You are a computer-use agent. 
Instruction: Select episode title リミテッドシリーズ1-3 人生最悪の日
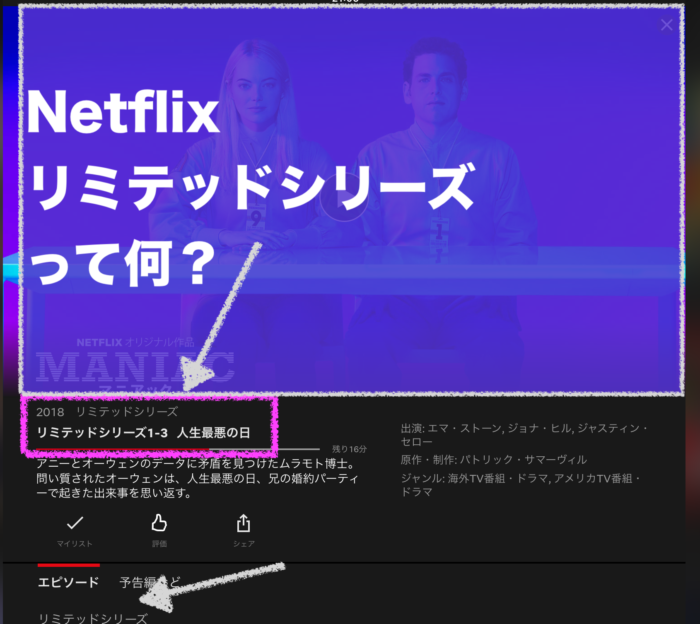coord(143,433)
